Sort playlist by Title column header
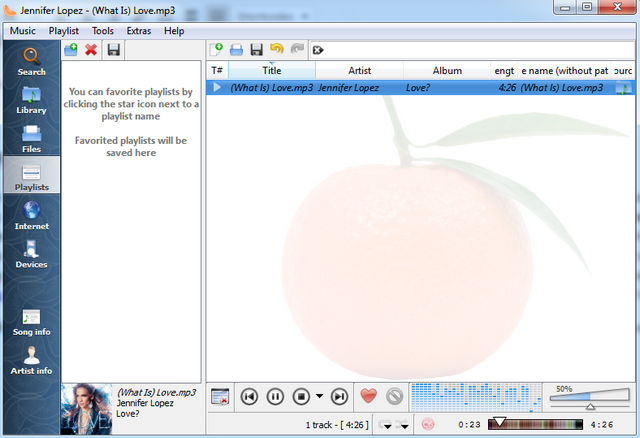The image size is (640, 438). [x=272, y=71]
